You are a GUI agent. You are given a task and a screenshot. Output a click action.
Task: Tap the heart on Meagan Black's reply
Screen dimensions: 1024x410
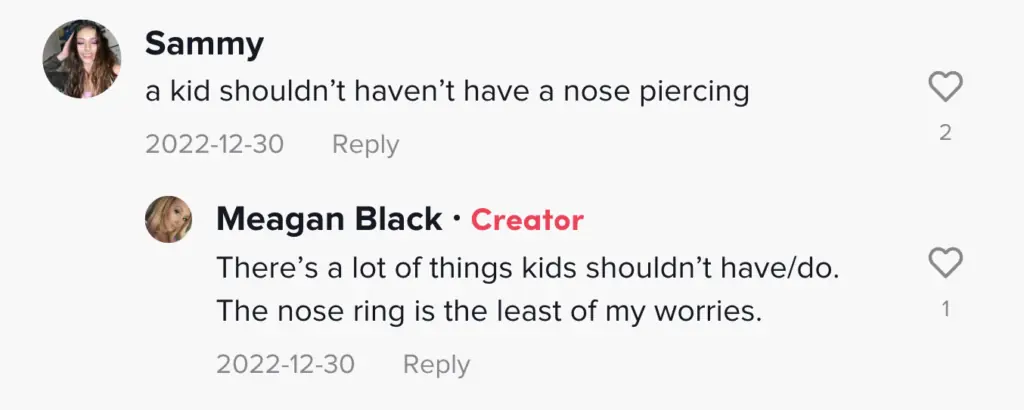pos(945,264)
